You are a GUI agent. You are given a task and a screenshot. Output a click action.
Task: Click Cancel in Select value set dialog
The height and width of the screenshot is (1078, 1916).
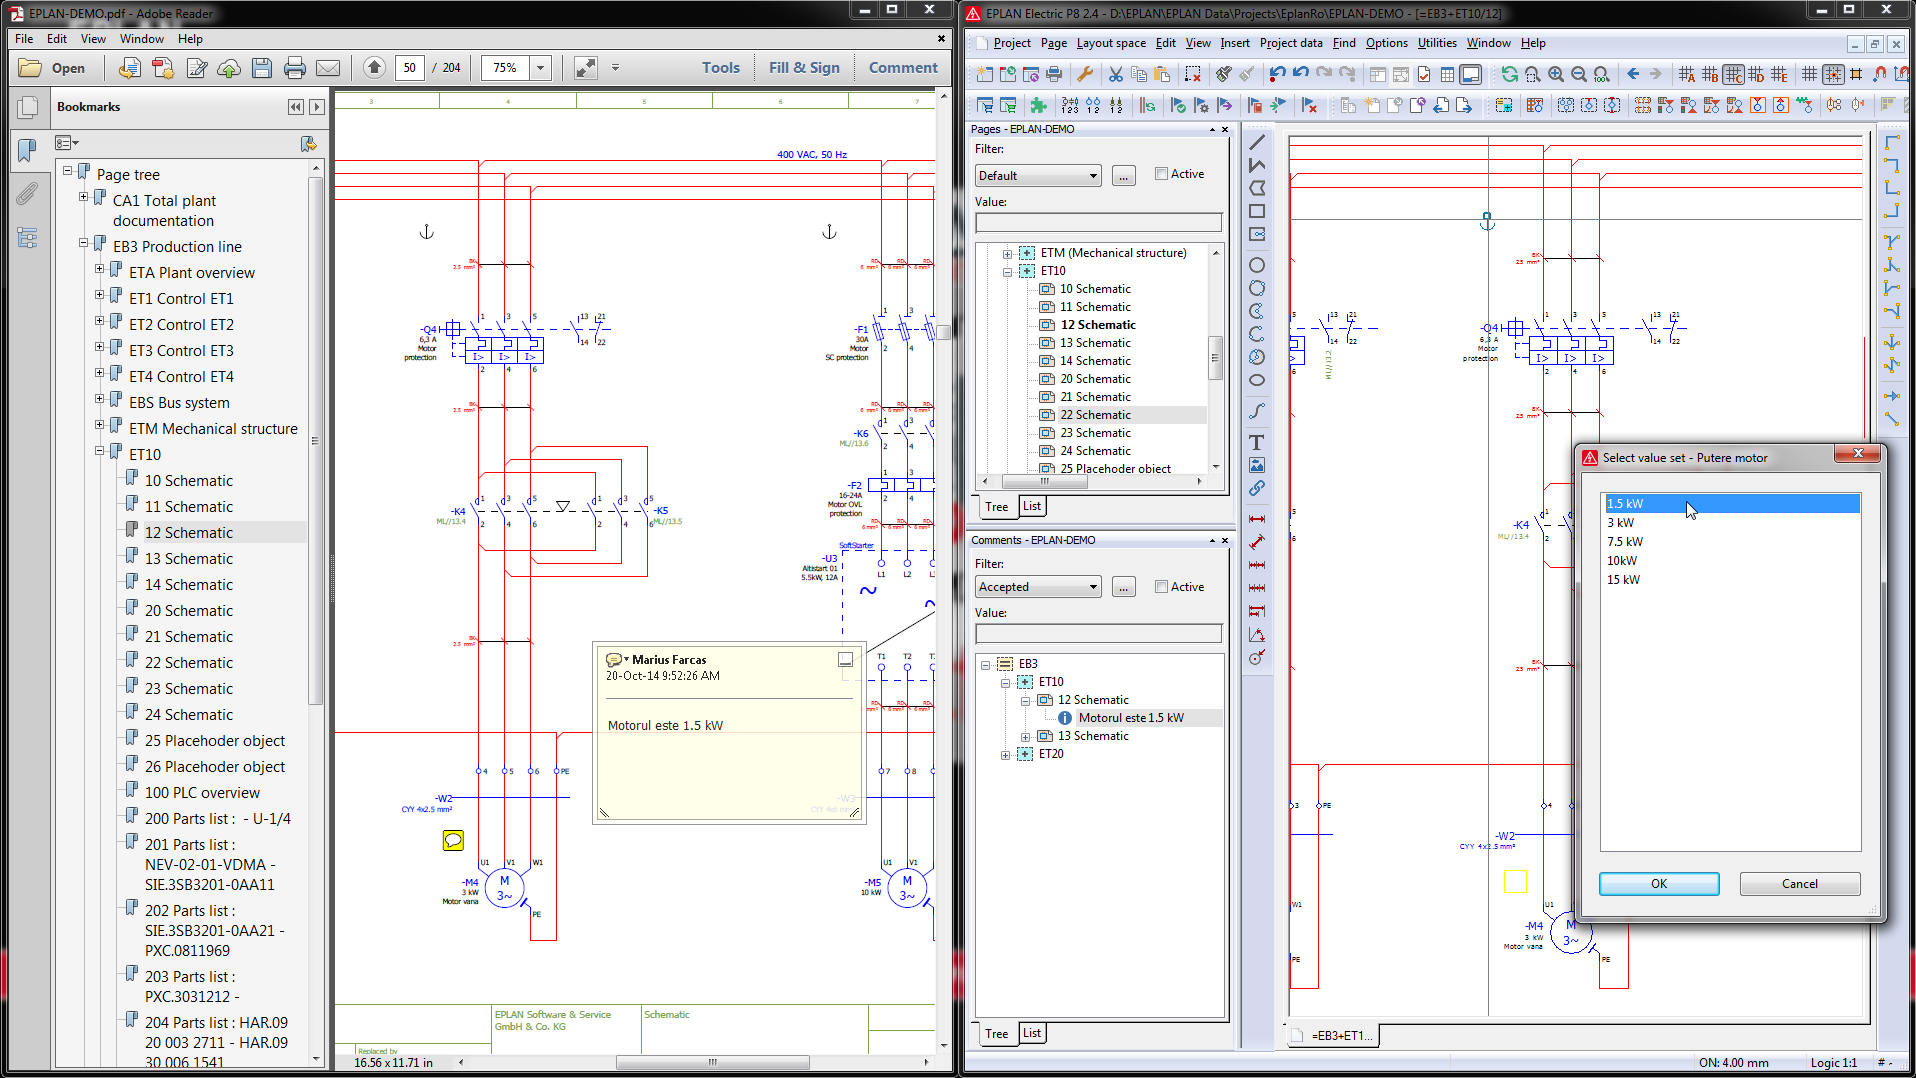pos(1799,884)
